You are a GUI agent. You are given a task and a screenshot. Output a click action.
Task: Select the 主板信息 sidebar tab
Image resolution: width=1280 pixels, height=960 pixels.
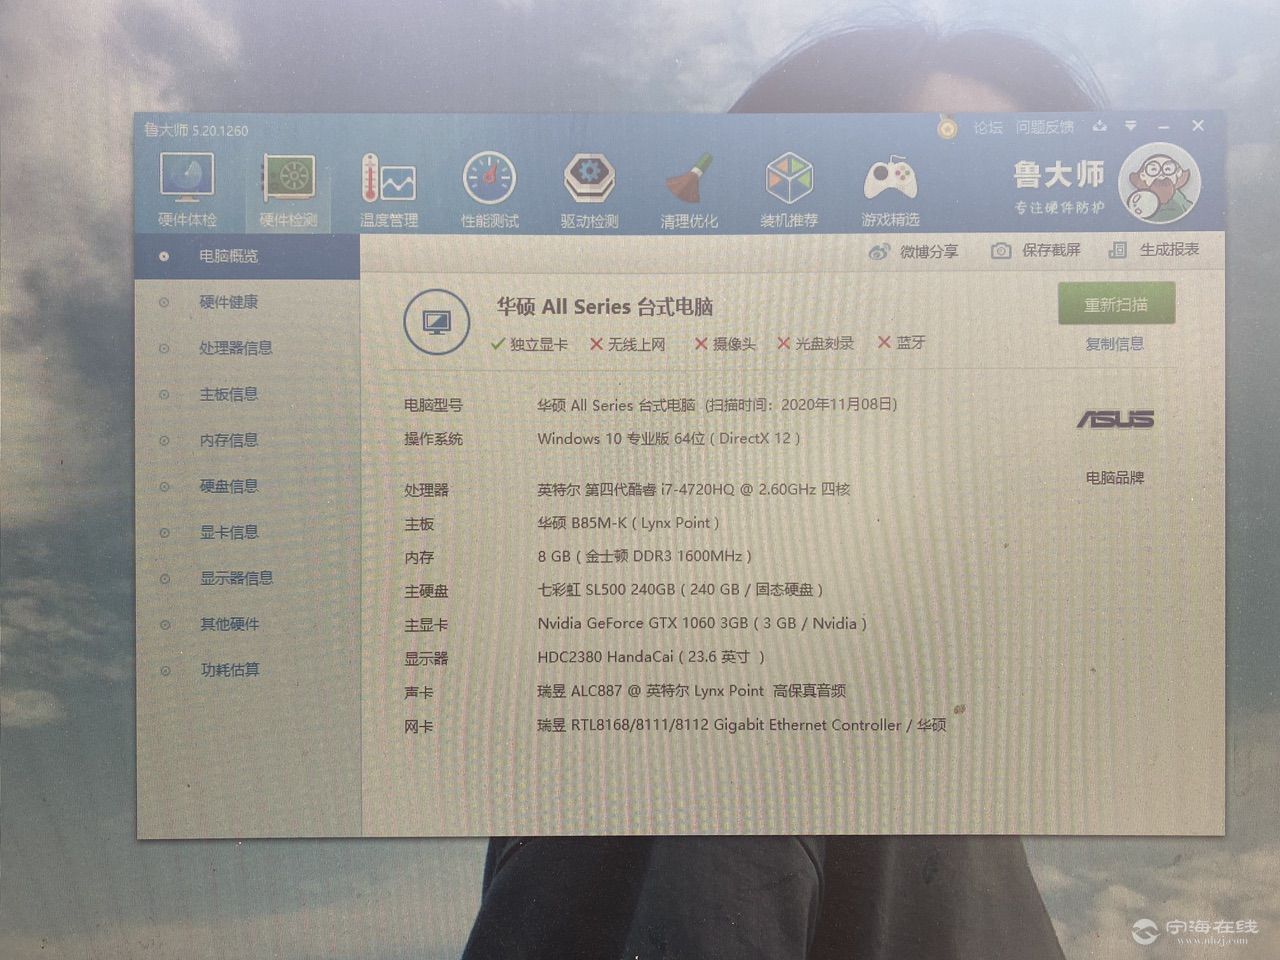(x=247, y=394)
